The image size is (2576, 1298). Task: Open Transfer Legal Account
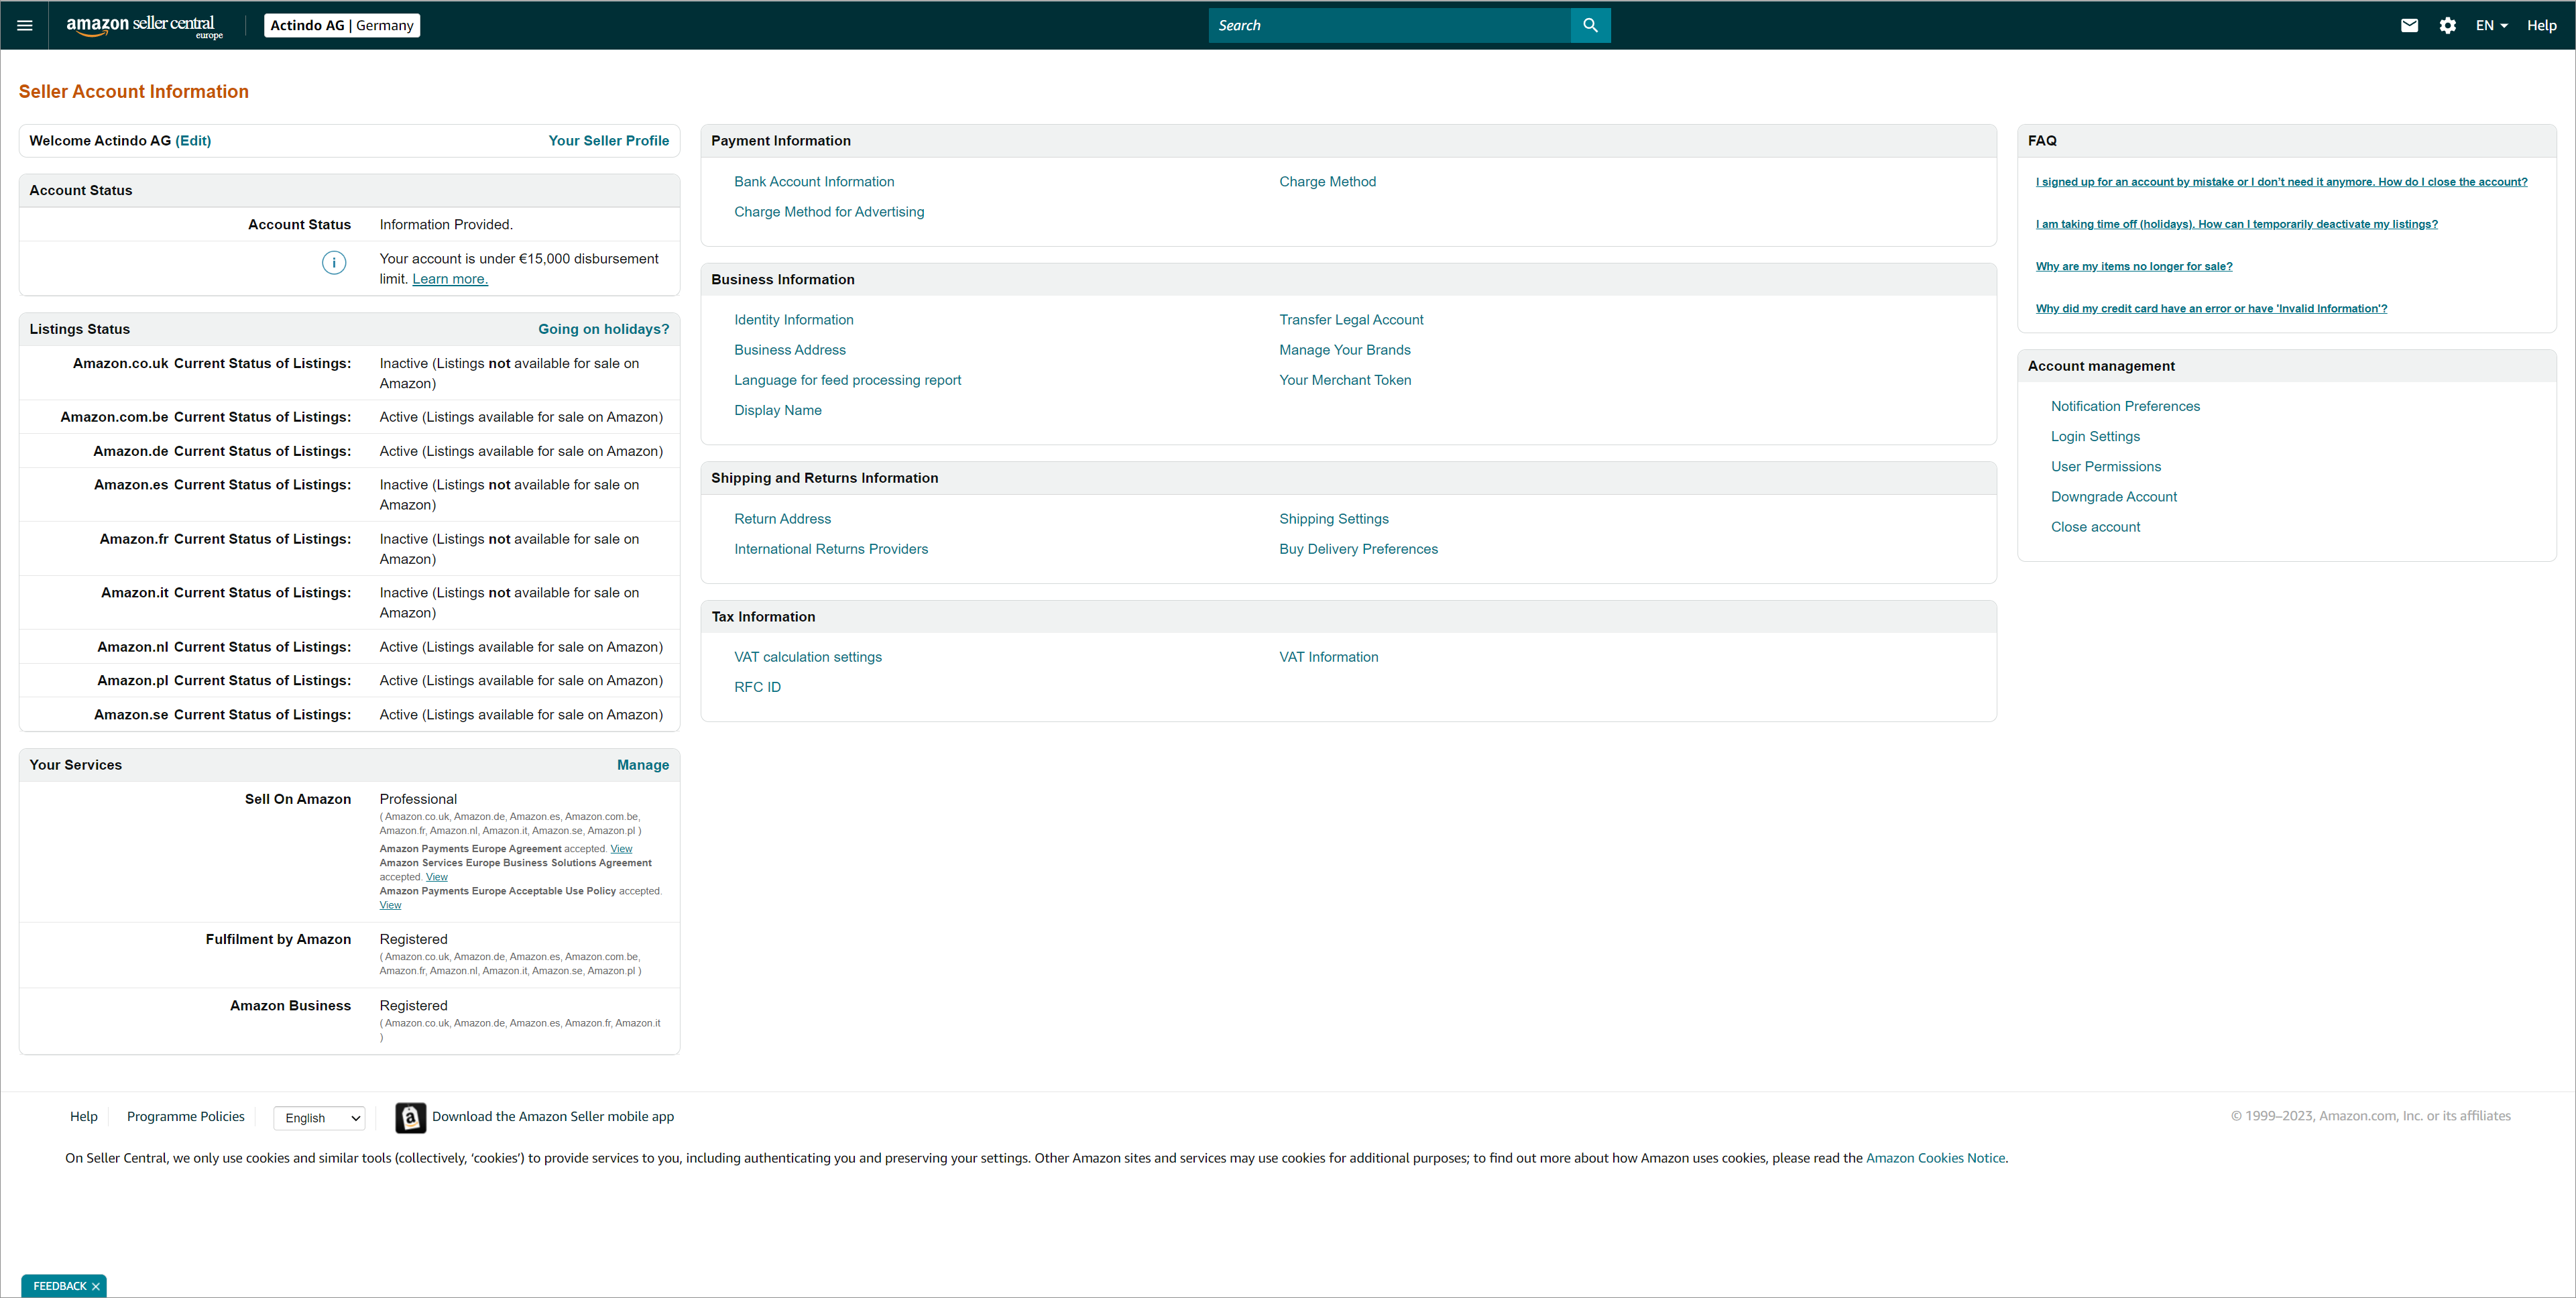[1351, 320]
